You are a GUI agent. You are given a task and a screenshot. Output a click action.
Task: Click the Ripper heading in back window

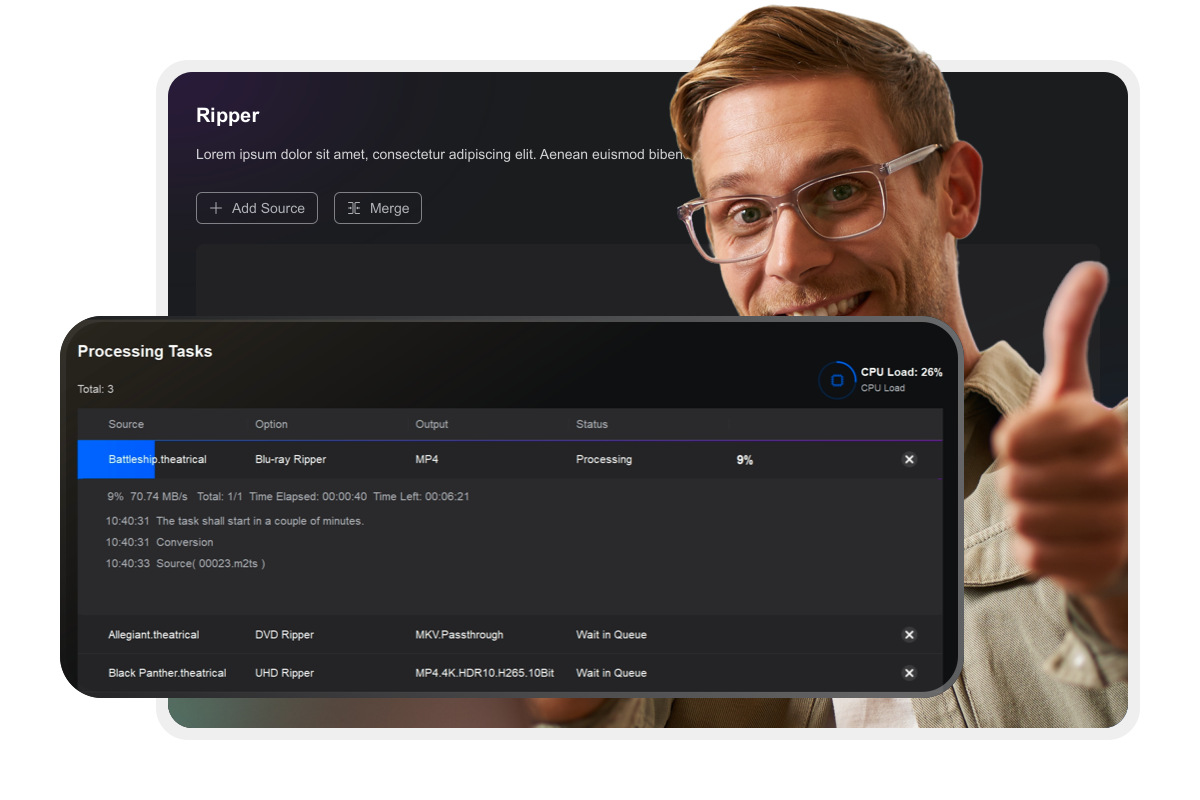[x=228, y=116]
